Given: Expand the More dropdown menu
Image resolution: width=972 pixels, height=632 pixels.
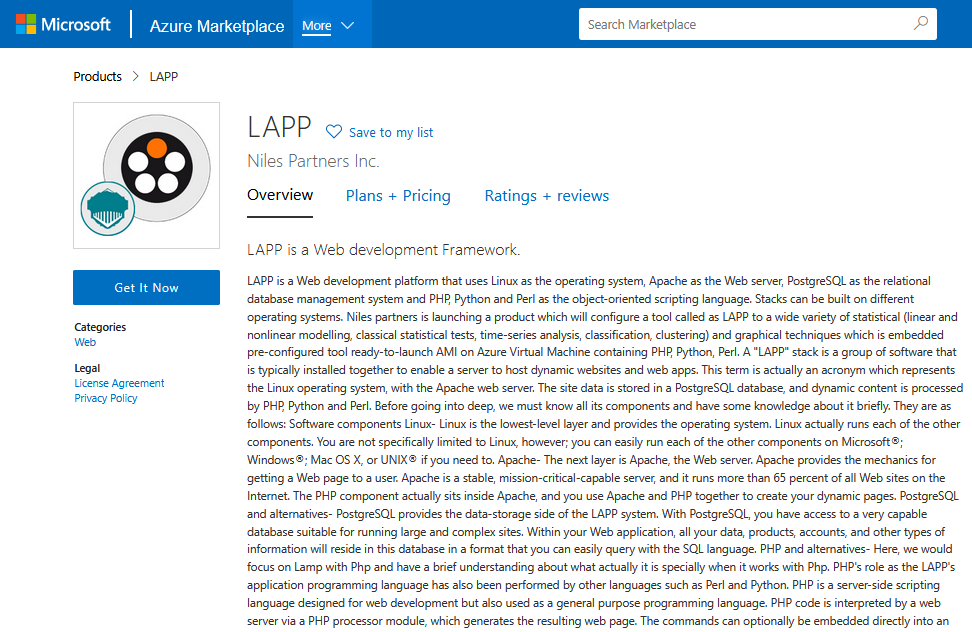Looking at the screenshot, I should pyautogui.click(x=329, y=26).
